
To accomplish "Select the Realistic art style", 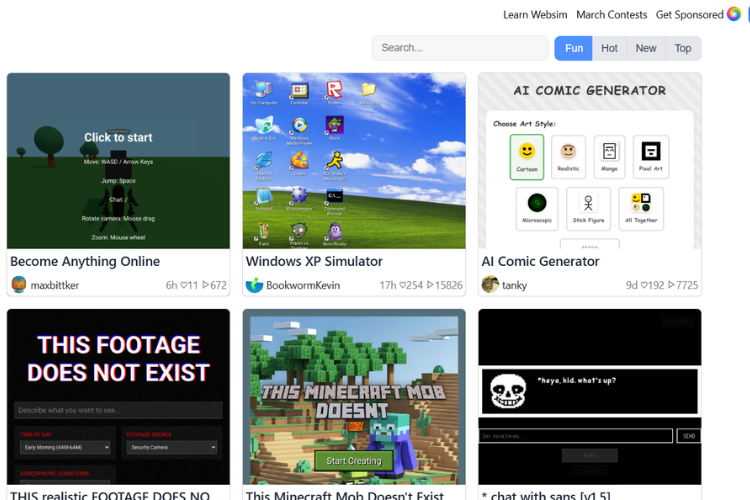I will click(x=568, y=157).
